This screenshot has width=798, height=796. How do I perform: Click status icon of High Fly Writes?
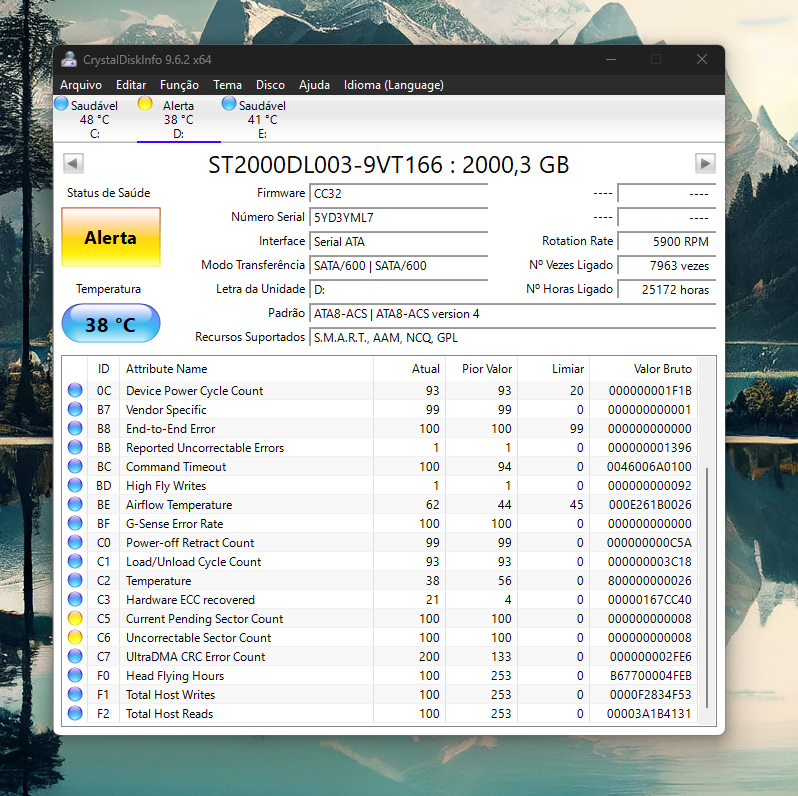(75, 486)
